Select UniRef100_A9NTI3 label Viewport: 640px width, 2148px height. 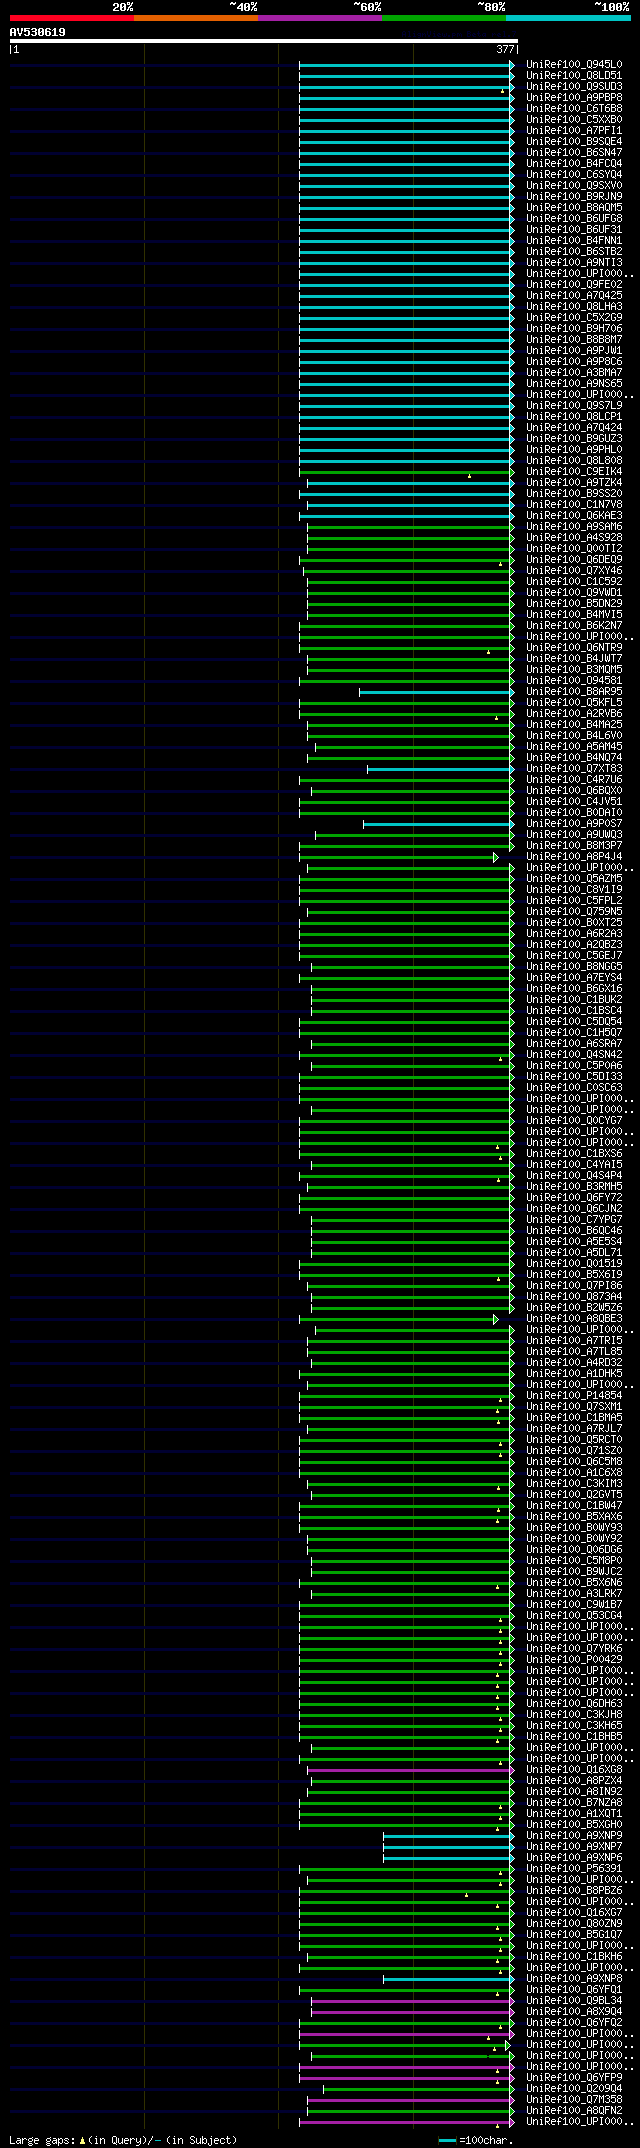574,262
